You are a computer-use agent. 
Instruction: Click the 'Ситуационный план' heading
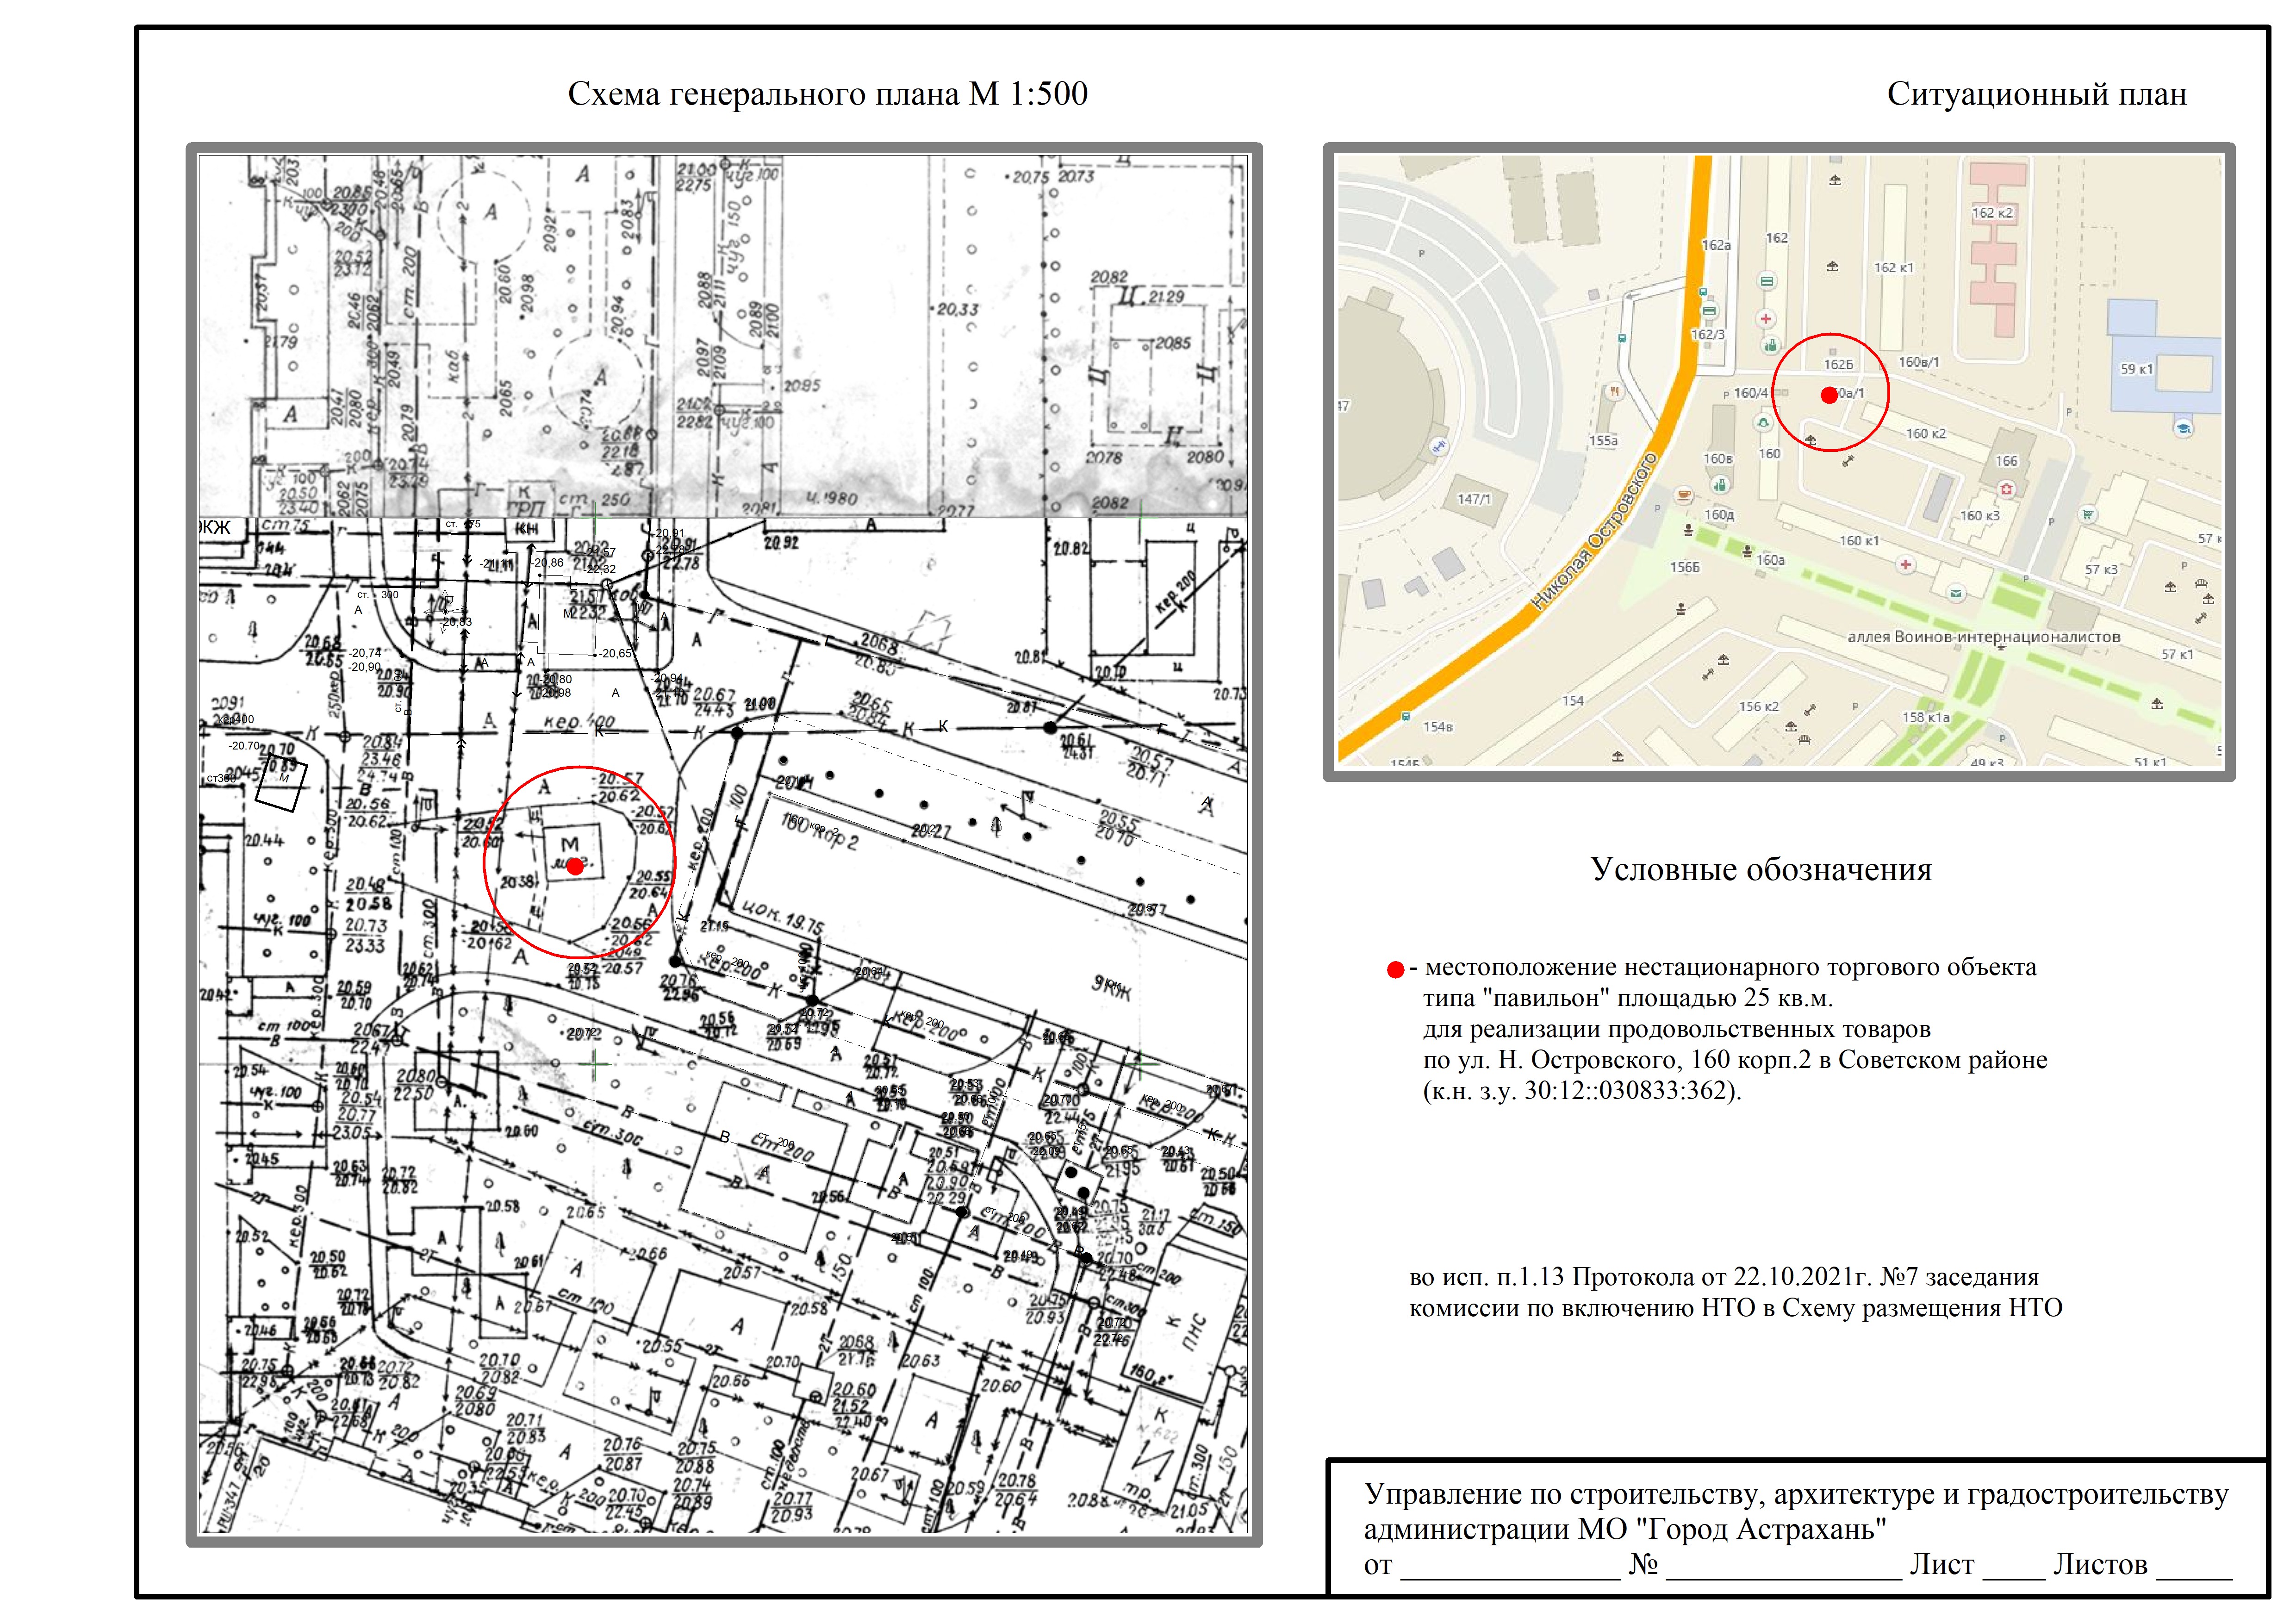tap(2036, 94)
